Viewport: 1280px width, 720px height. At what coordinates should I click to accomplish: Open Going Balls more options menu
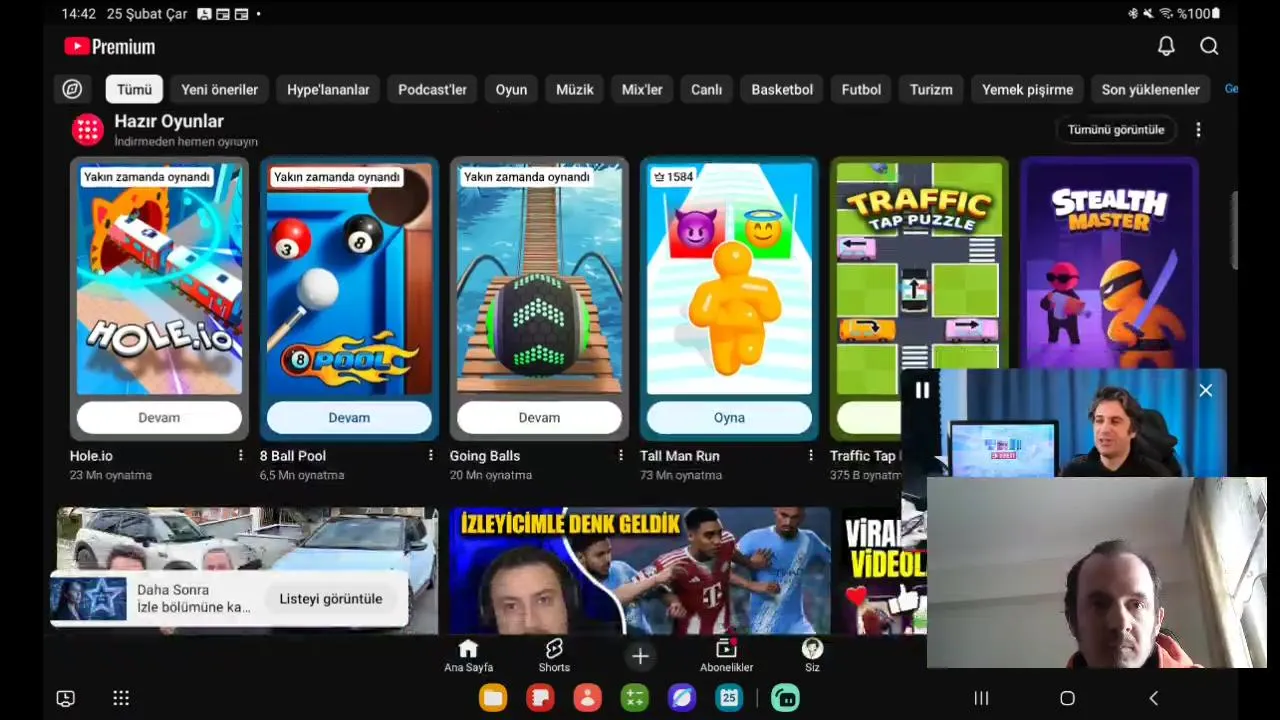(620, 455)
